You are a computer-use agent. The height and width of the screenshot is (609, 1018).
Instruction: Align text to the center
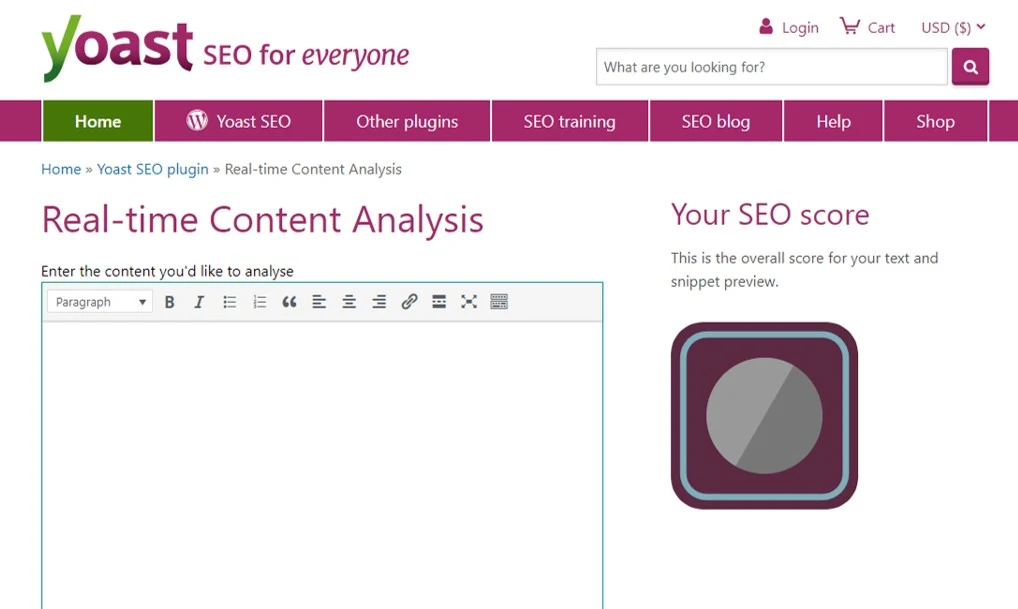(349, 301)
